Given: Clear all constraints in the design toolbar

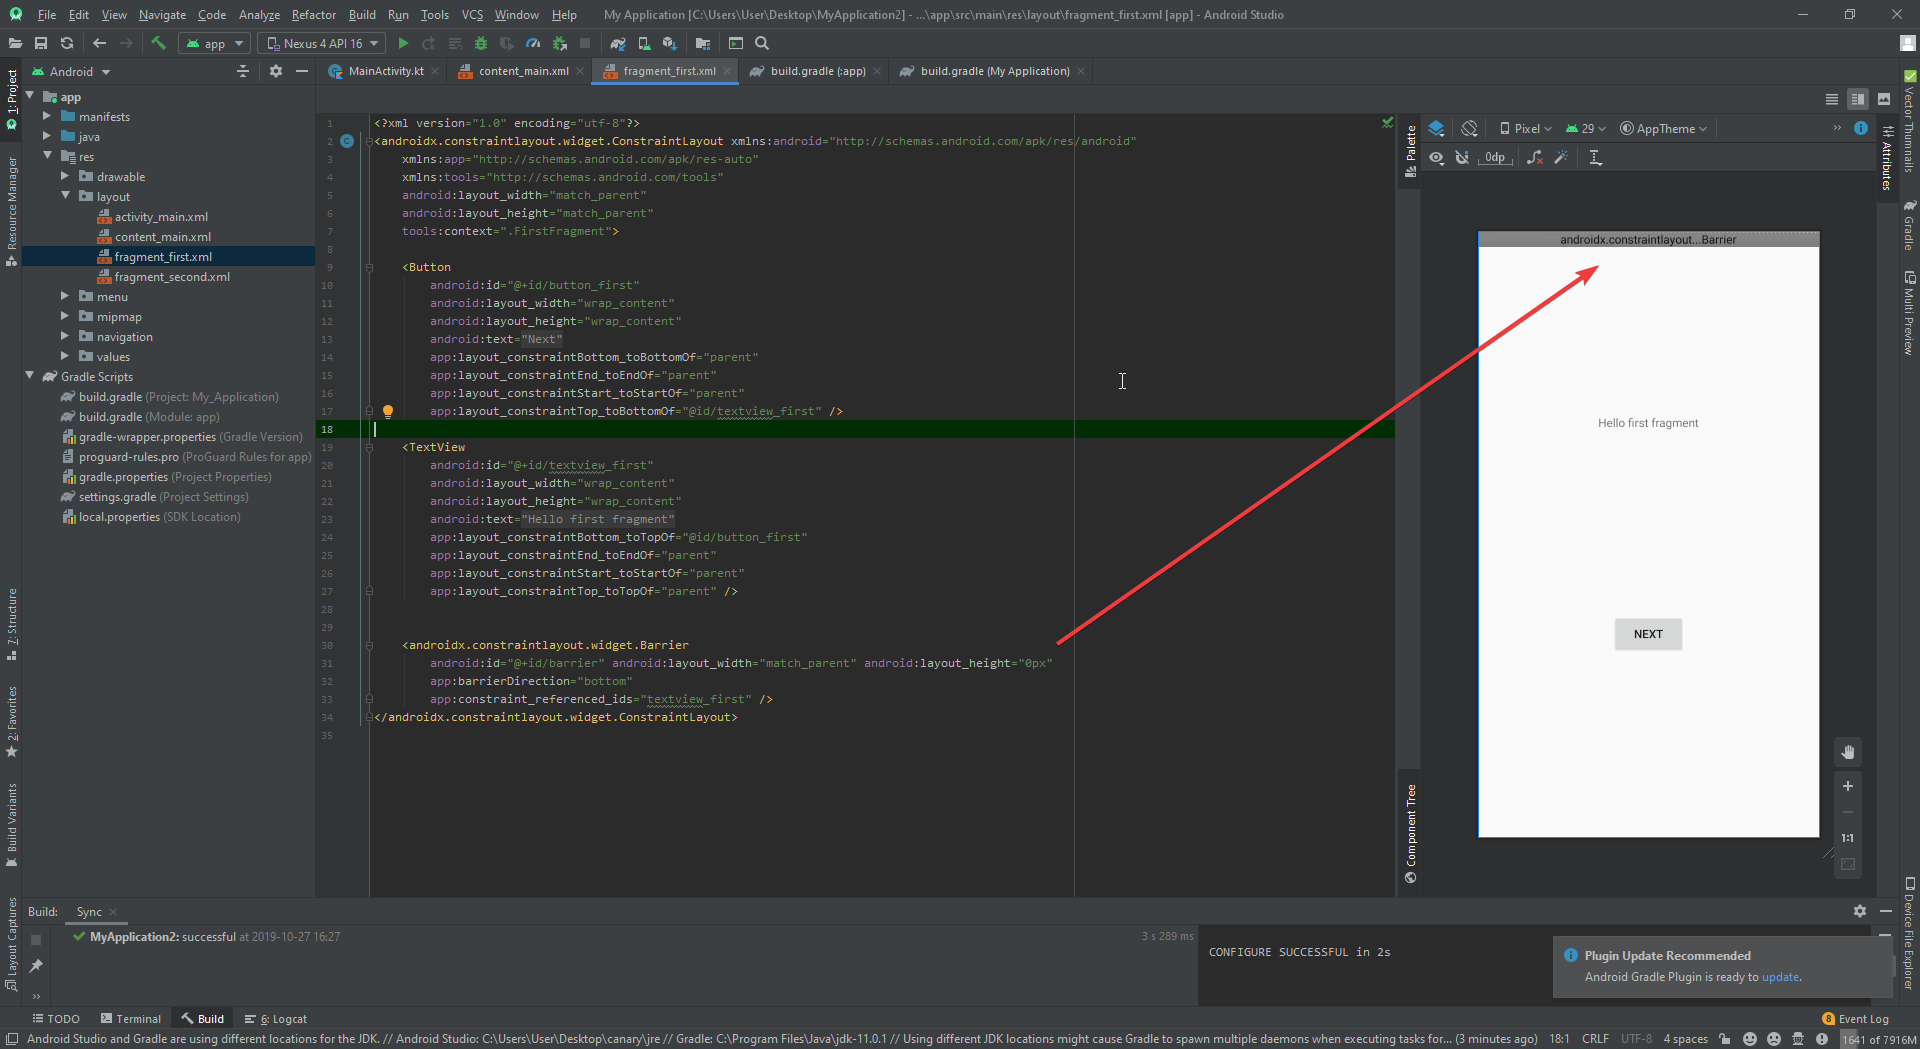Looking at the screenshot, I should tap(1534, 157).
